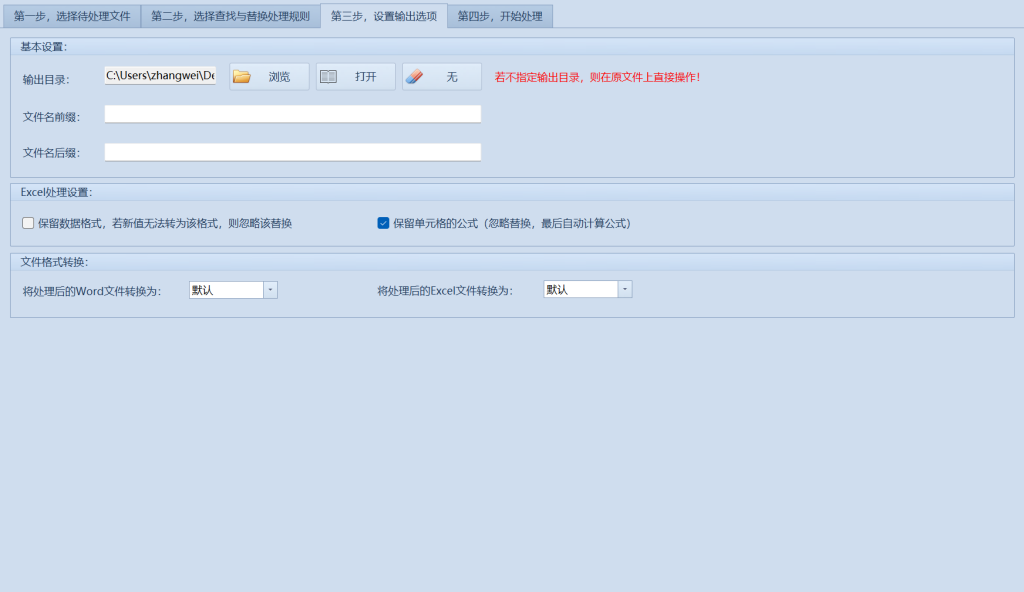This screenshot has height=592, width=1024.
Task: Focus the 文件名前缀 input field
Action: click(292, 114)
